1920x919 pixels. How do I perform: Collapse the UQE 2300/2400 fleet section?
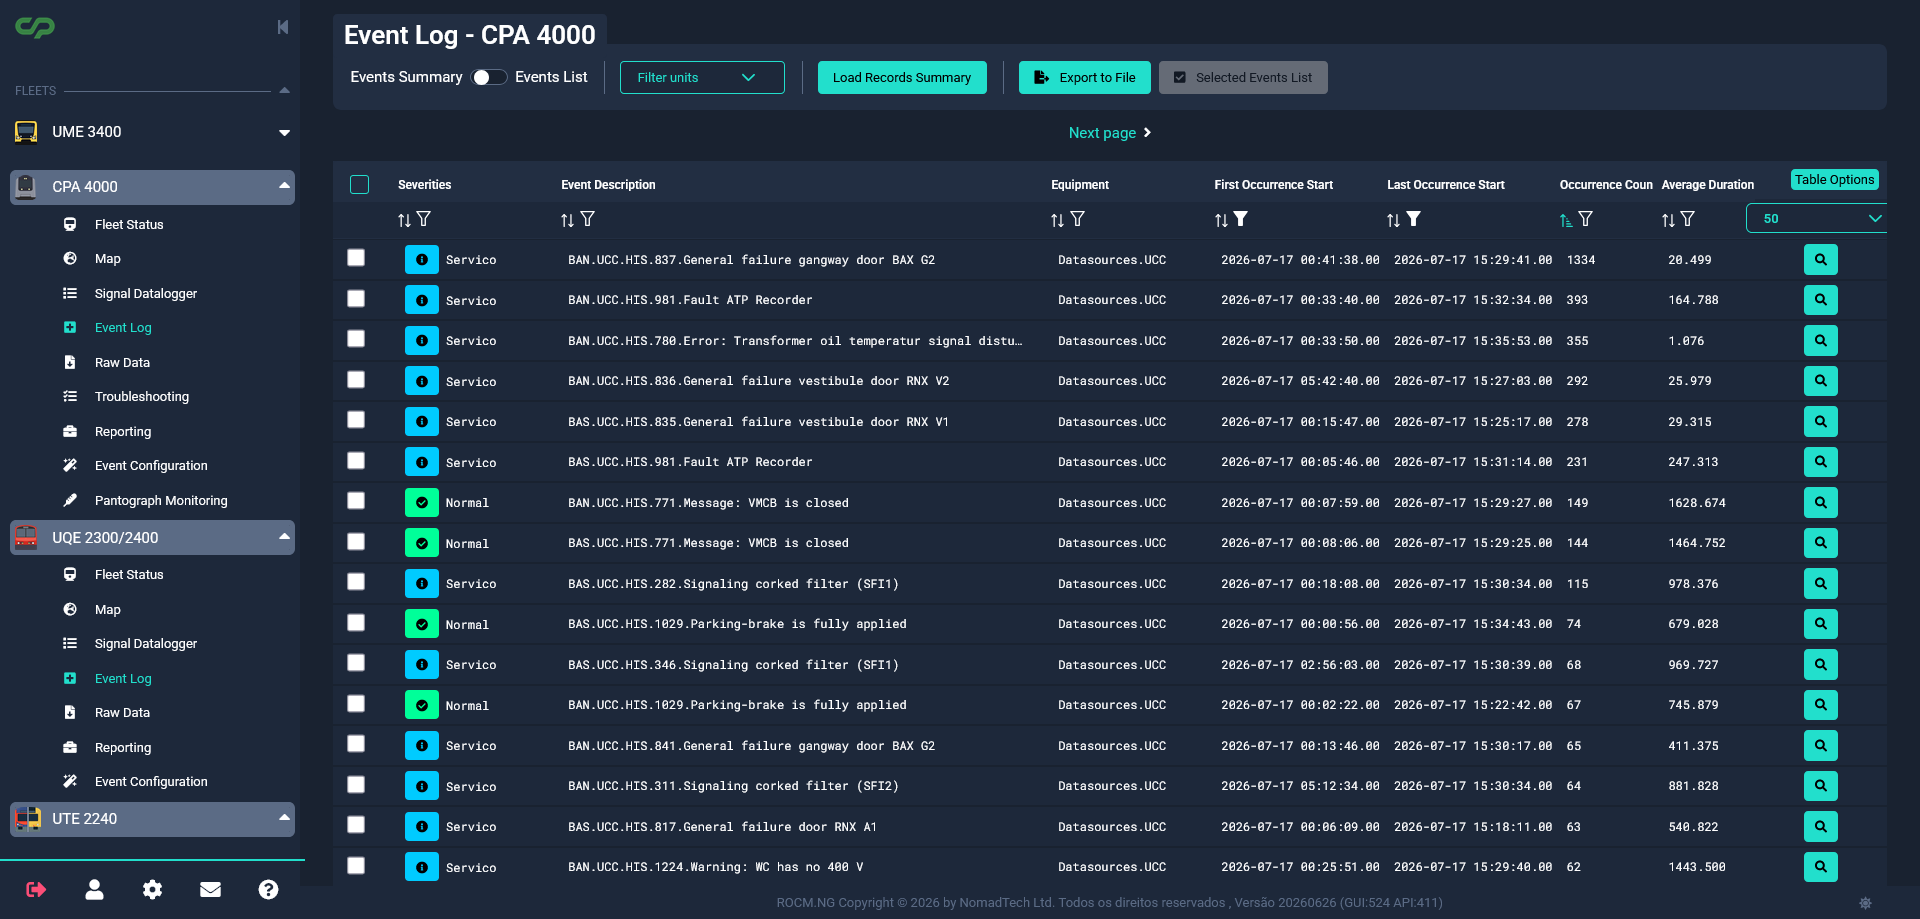(x=284, y=537)
